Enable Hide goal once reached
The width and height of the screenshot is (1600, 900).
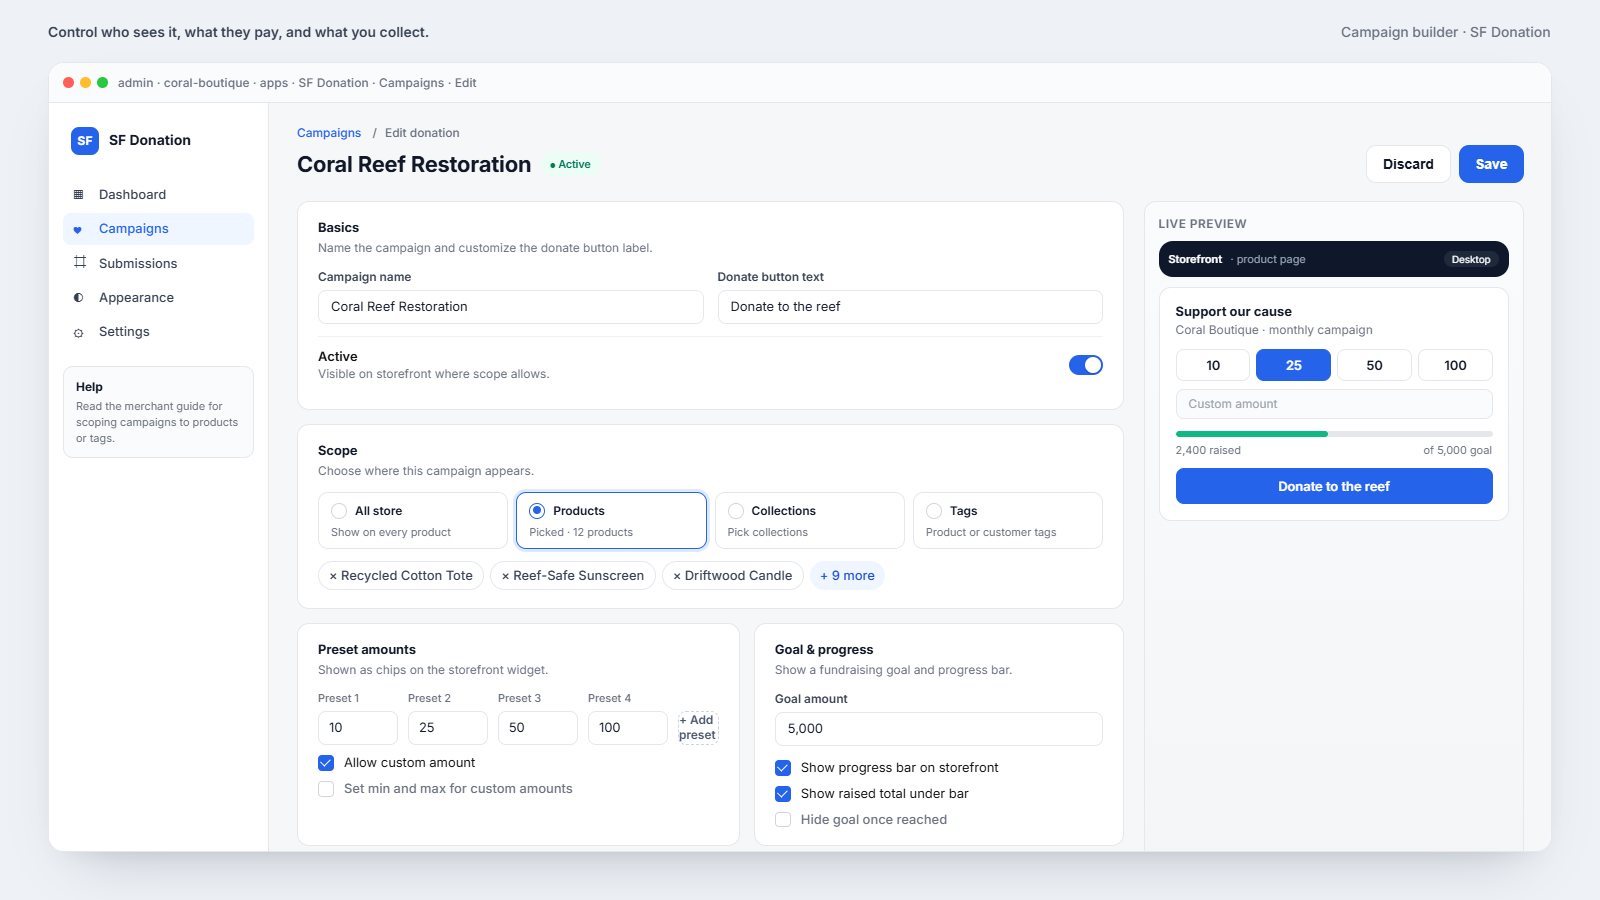coord(783,820)
